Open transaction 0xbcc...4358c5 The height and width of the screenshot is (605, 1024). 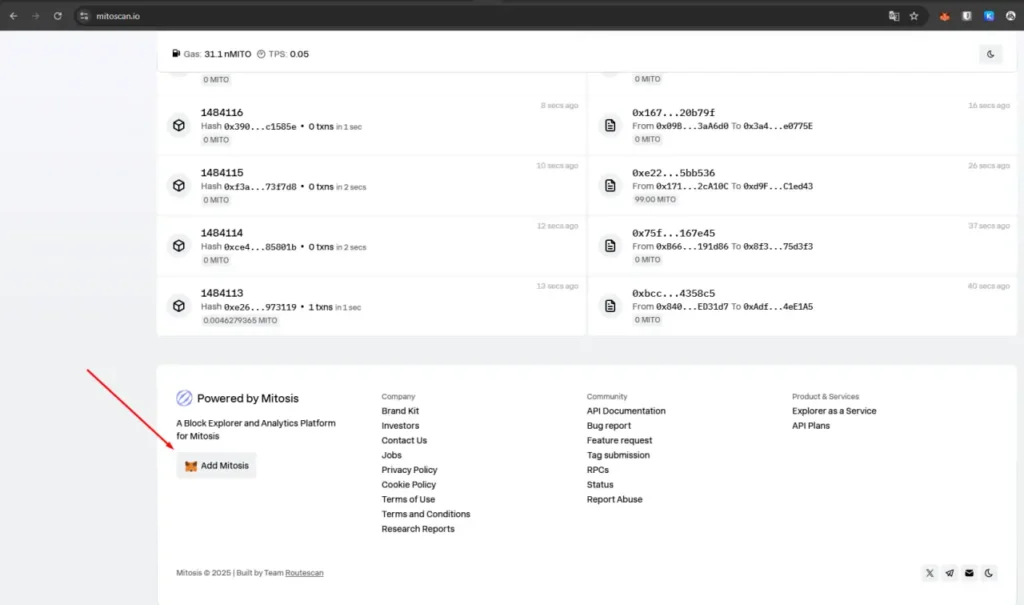(673, 293)
